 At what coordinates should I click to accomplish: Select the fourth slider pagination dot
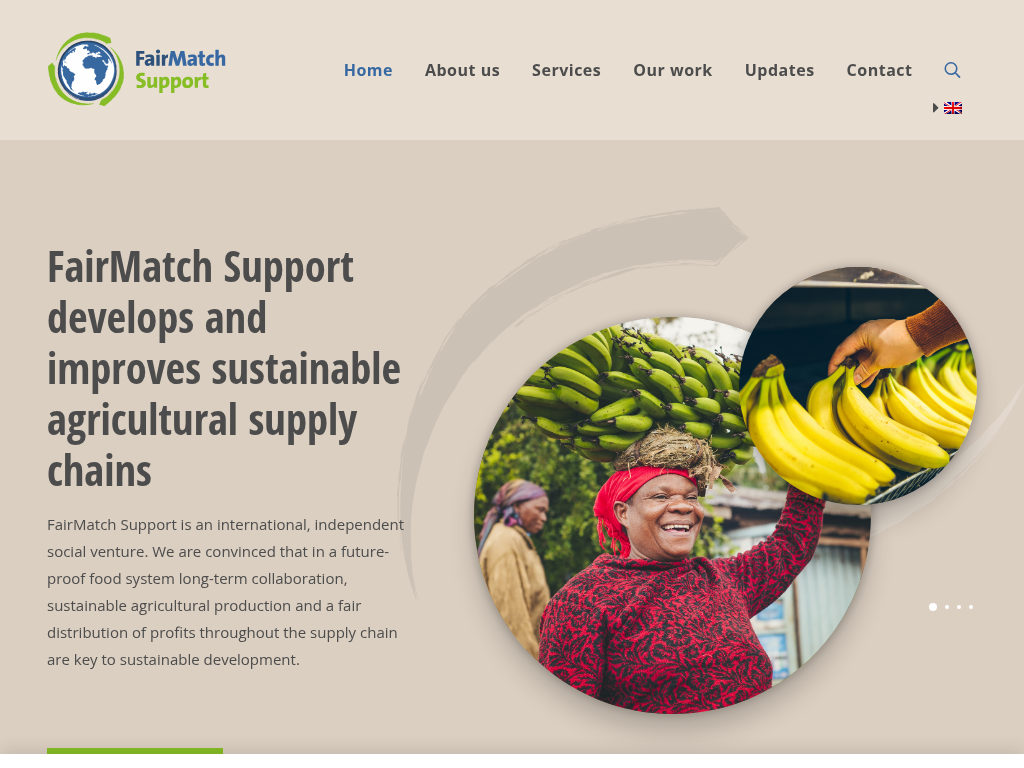tap(970, 607)
